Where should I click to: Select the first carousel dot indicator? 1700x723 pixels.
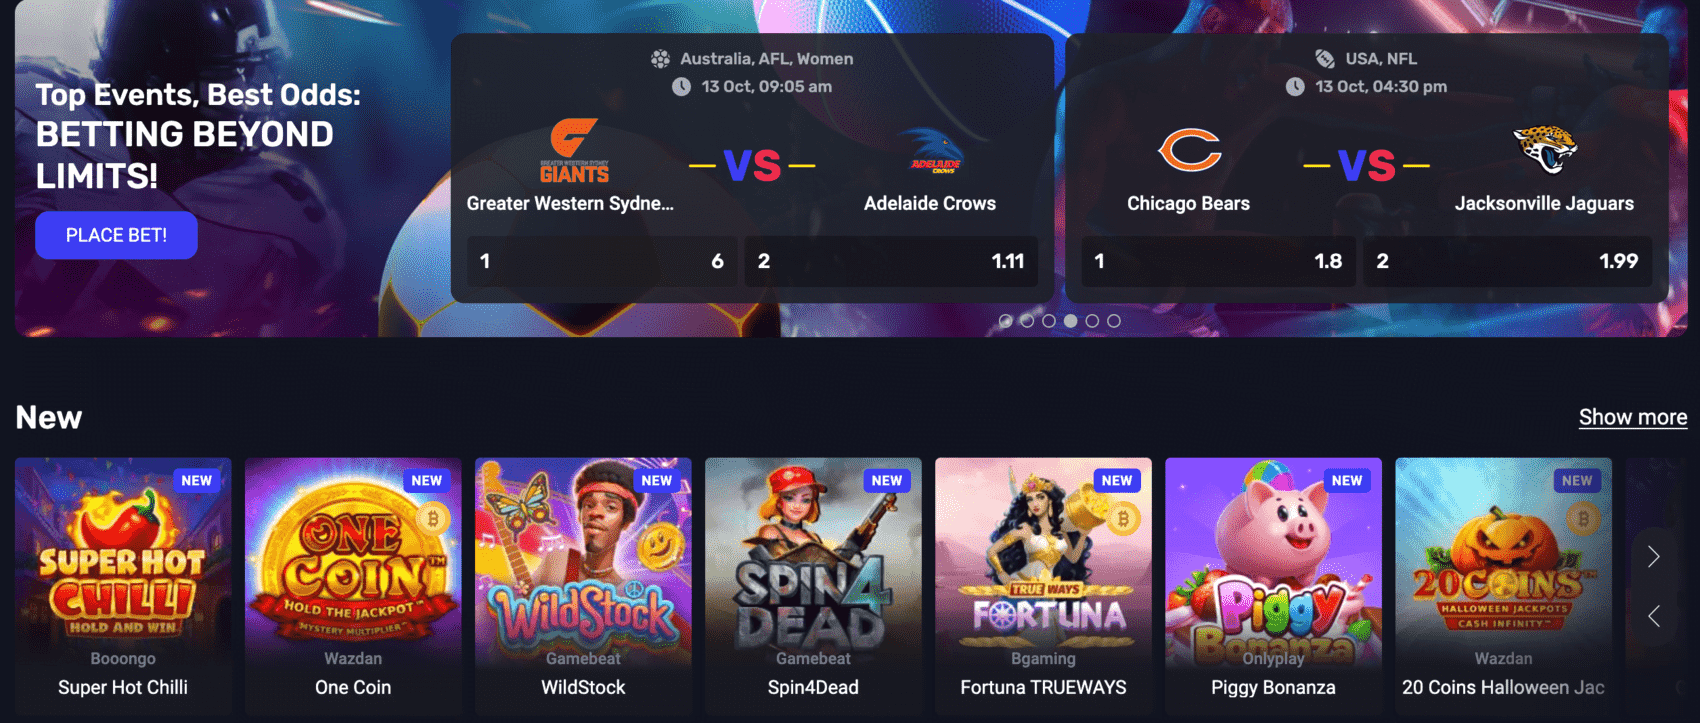click(1005, 321)
